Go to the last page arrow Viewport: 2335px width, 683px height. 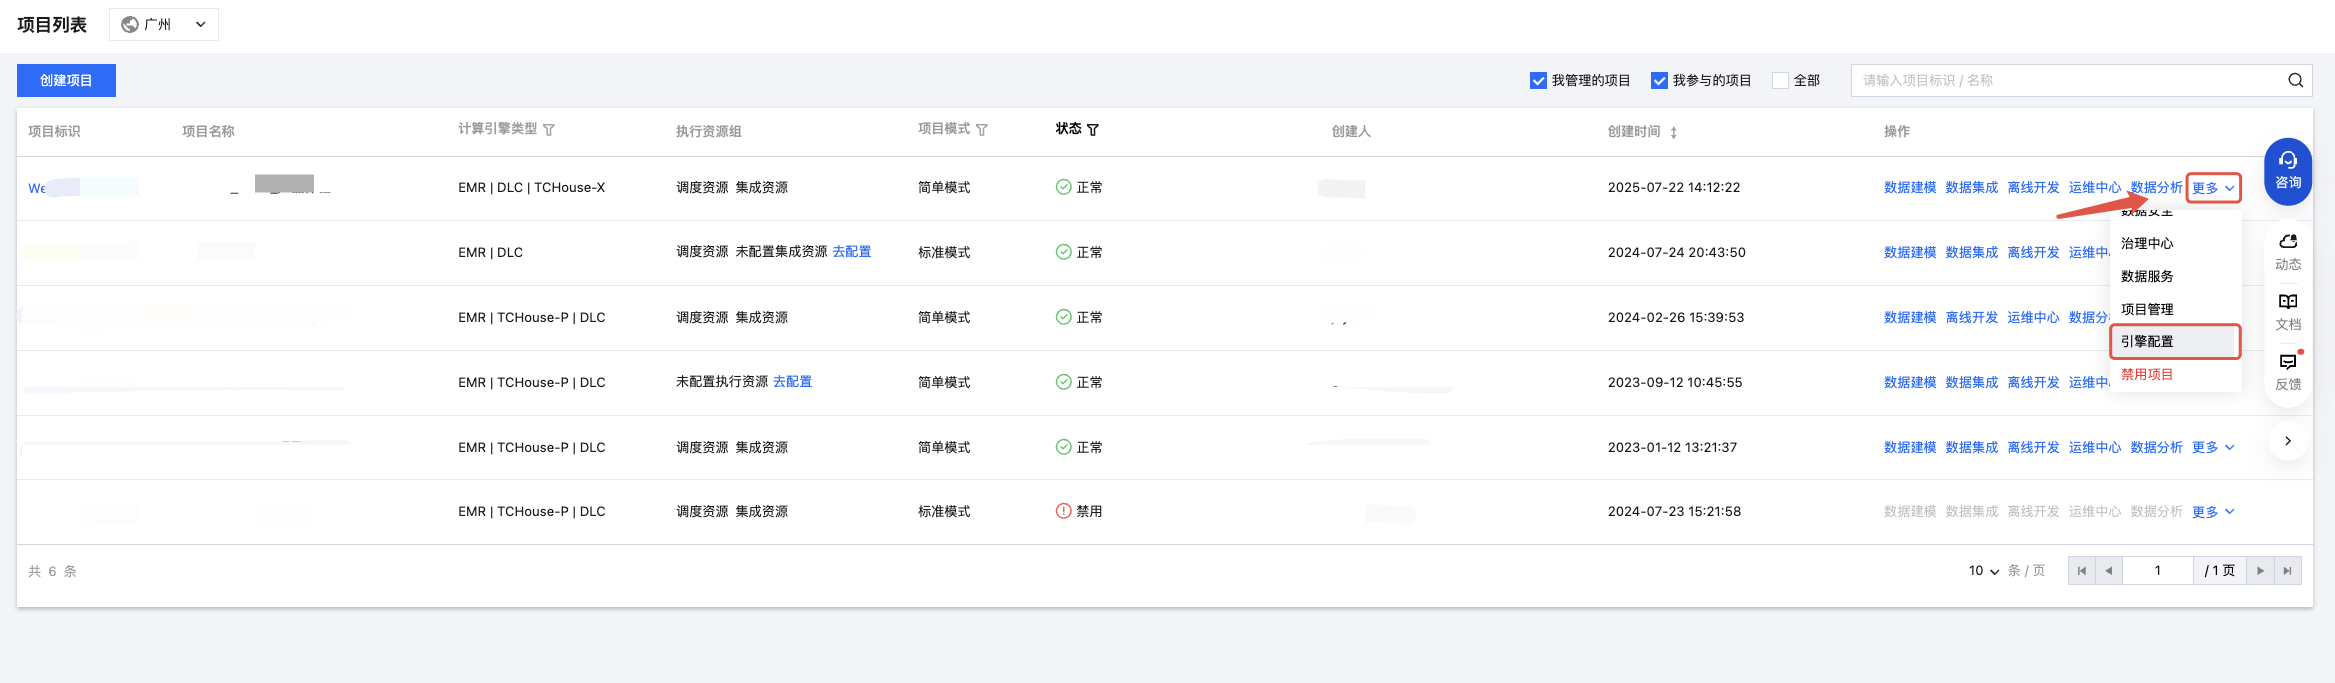2287,571
